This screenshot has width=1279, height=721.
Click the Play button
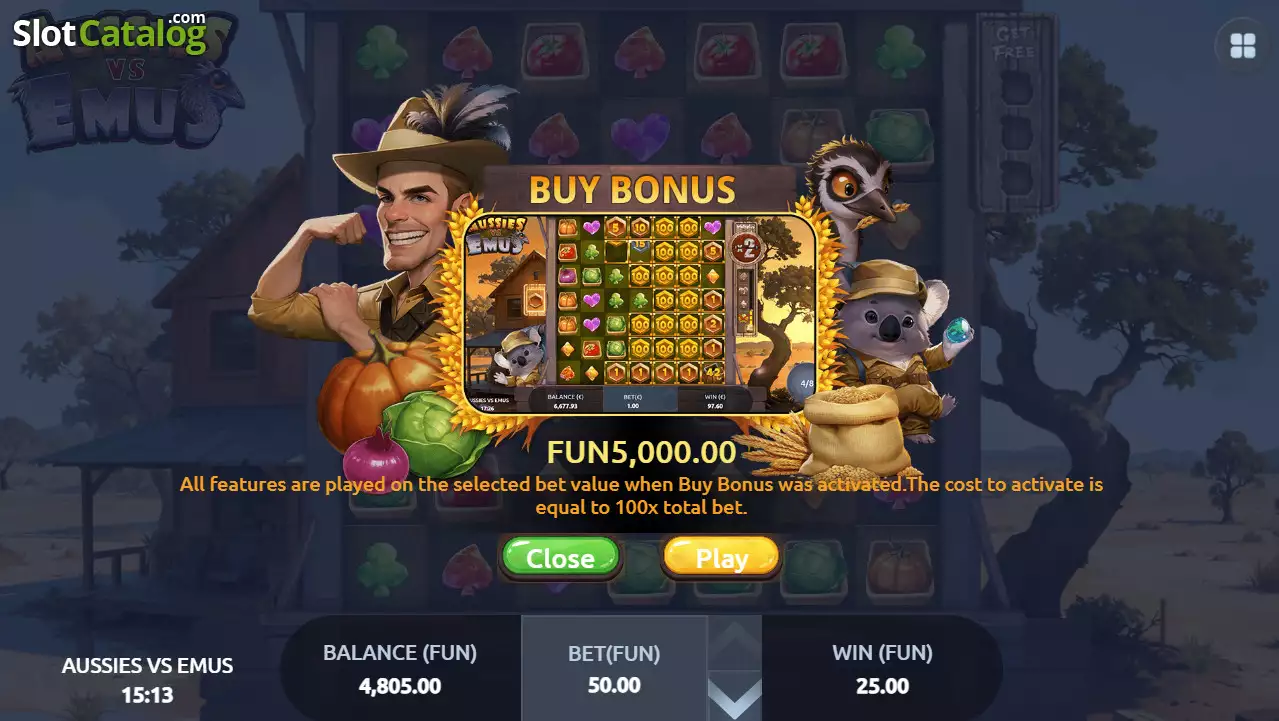tap(721, 557)
